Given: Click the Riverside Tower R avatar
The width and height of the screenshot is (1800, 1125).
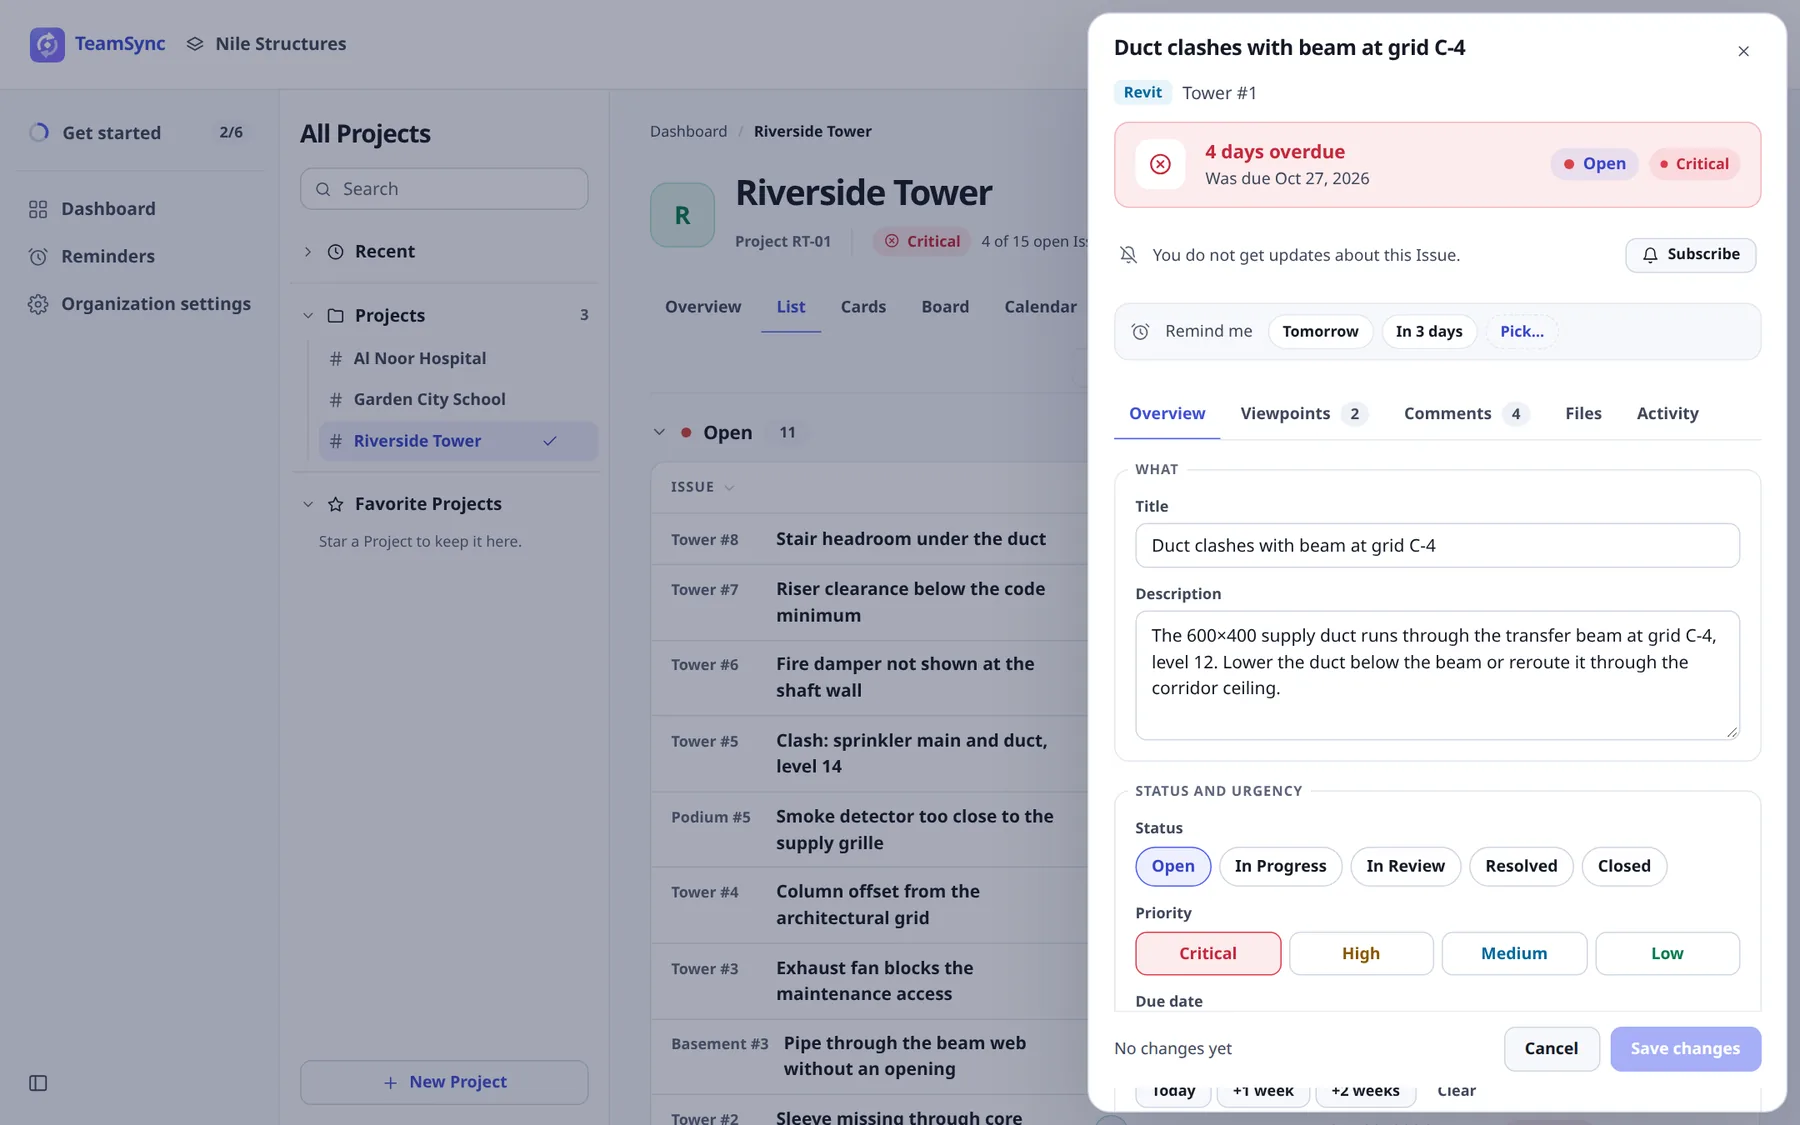Looking at the screenshot, I should [682, 215].
